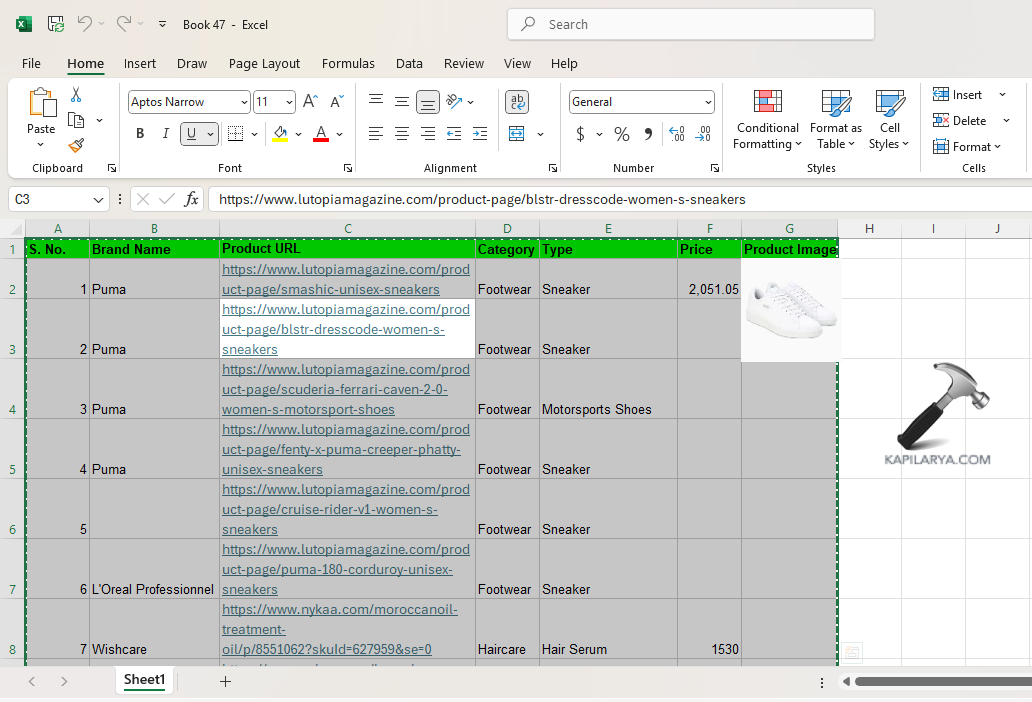Click the Format Painter brush icon
1032x702 pixels.
(x=76, y=146)
